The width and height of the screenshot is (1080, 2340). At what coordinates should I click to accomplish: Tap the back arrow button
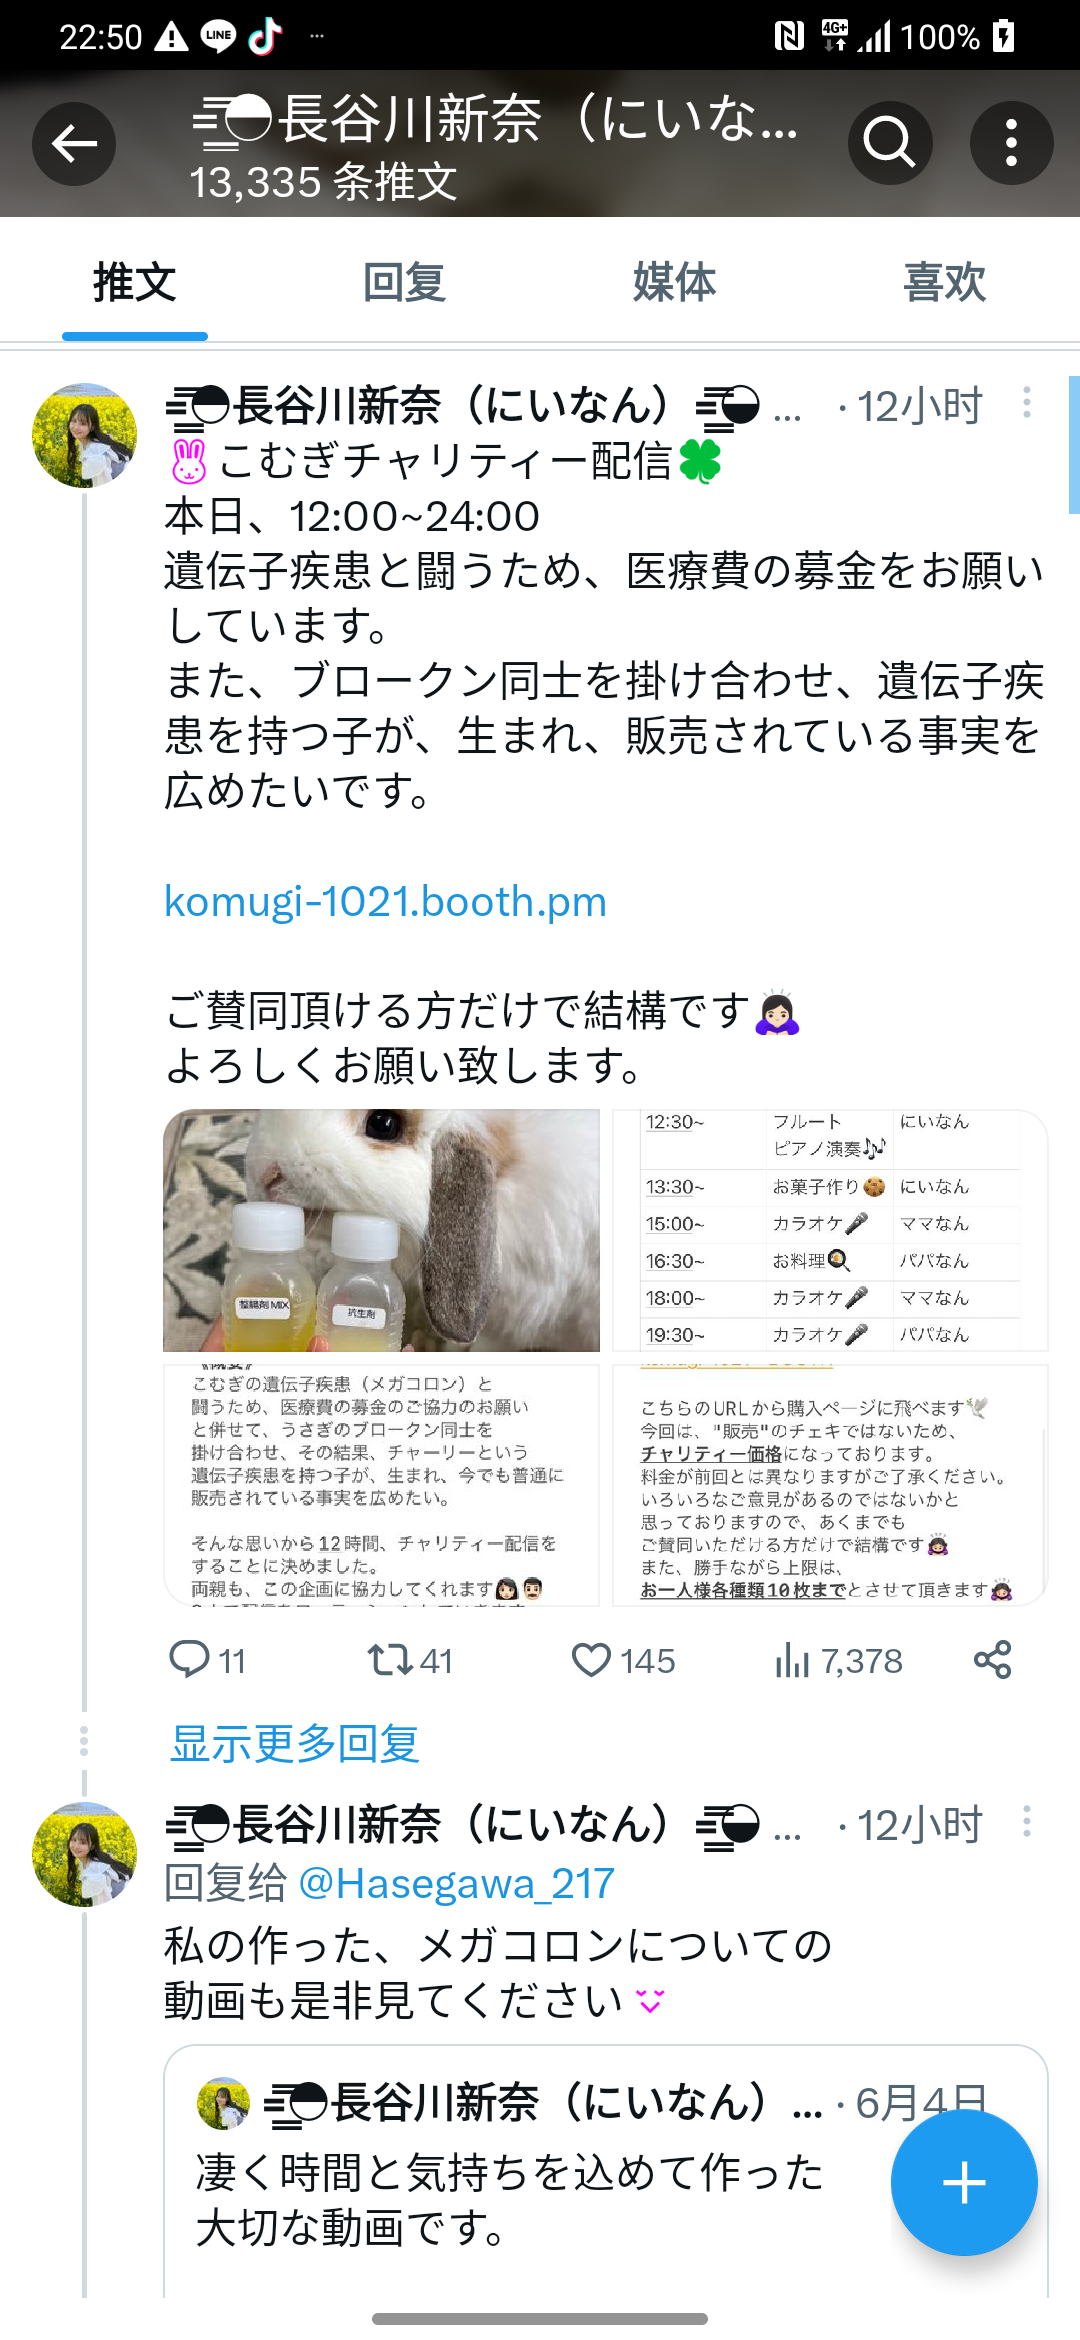(x=74, y=144)
